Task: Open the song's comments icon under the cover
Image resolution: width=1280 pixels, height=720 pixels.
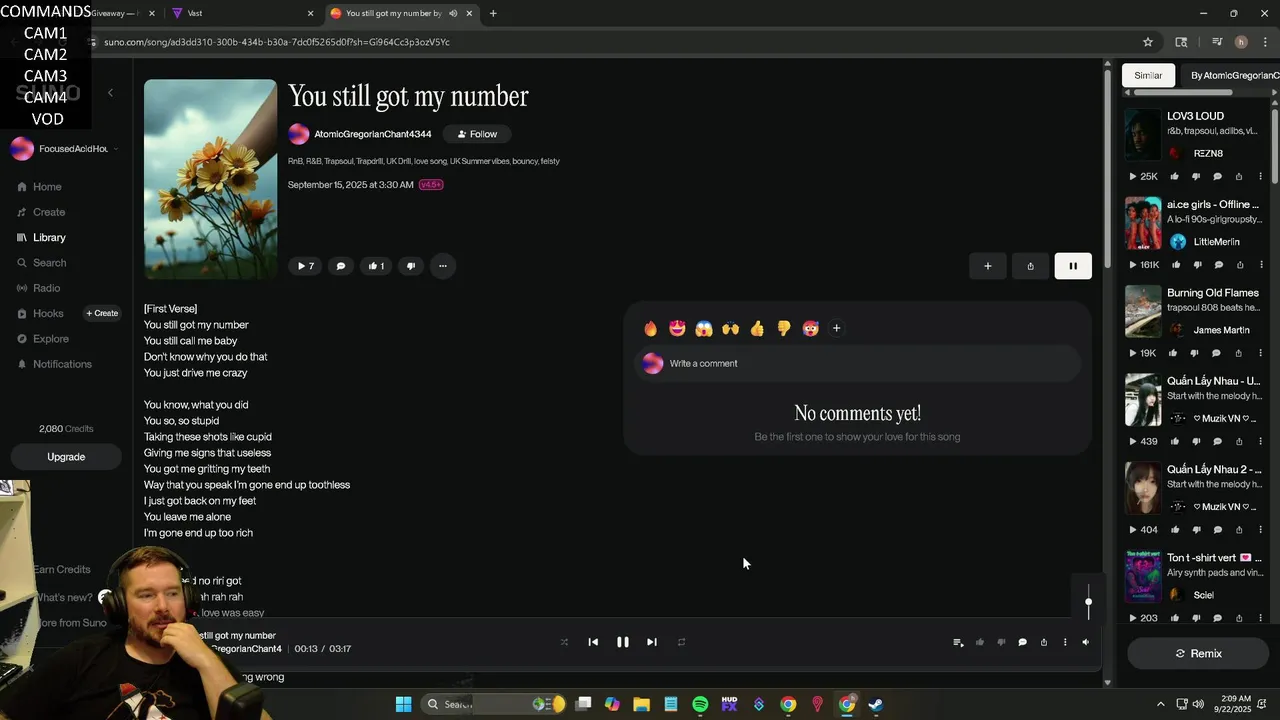Action: [341, 266]
